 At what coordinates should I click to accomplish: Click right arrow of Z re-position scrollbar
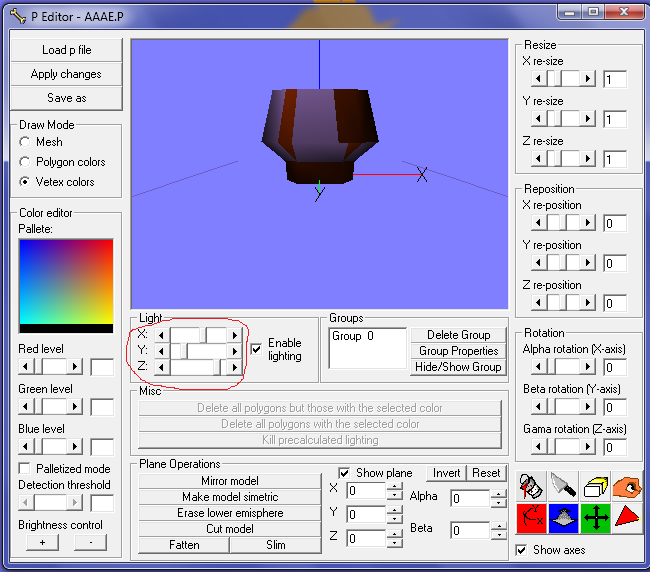[x=587, y=303]
